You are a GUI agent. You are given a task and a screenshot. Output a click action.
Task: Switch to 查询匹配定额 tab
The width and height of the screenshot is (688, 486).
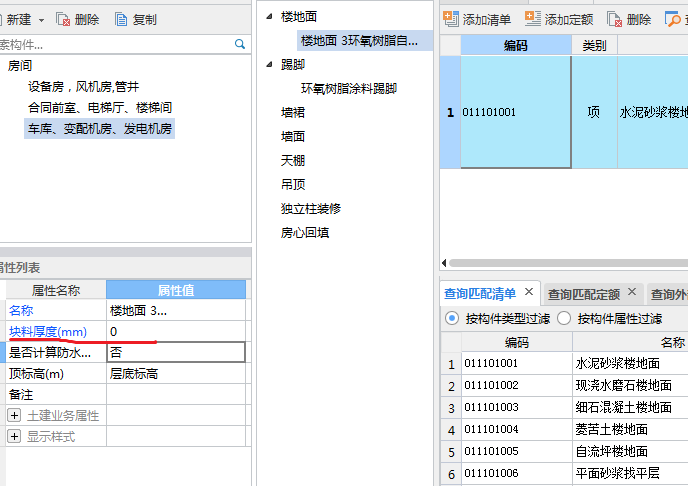(584, 294)
